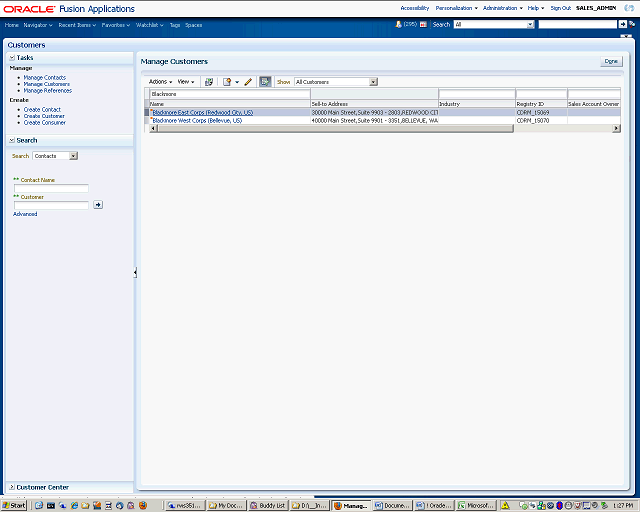Viewport: 640px width, 512px height.
Task: Open the Help menu
Action: (536, 8)
